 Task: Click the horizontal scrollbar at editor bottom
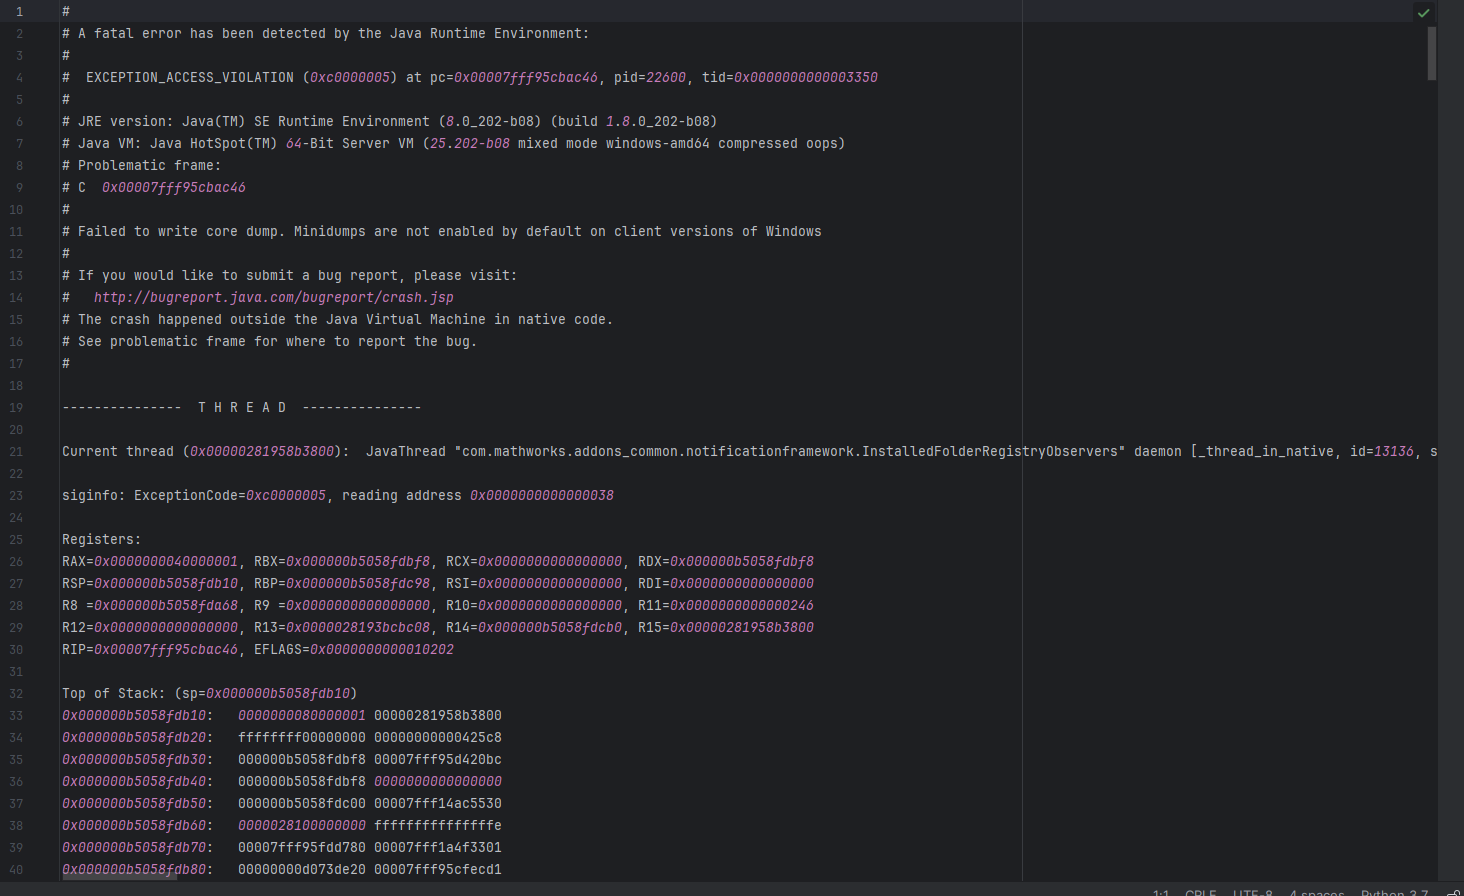tap(119, 877)
